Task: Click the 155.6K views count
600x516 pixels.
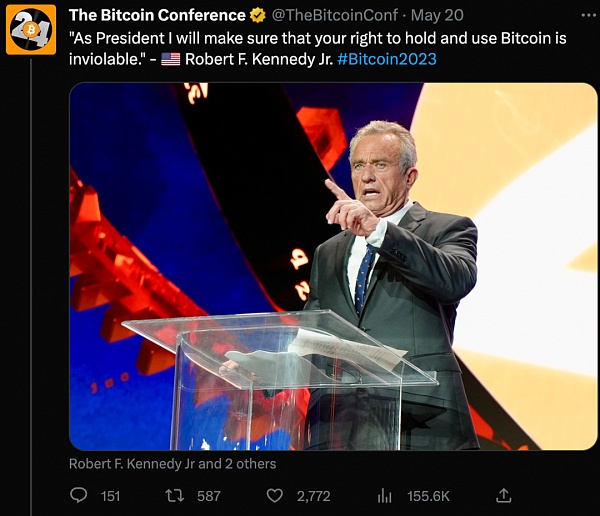Action: click(428, 496)
